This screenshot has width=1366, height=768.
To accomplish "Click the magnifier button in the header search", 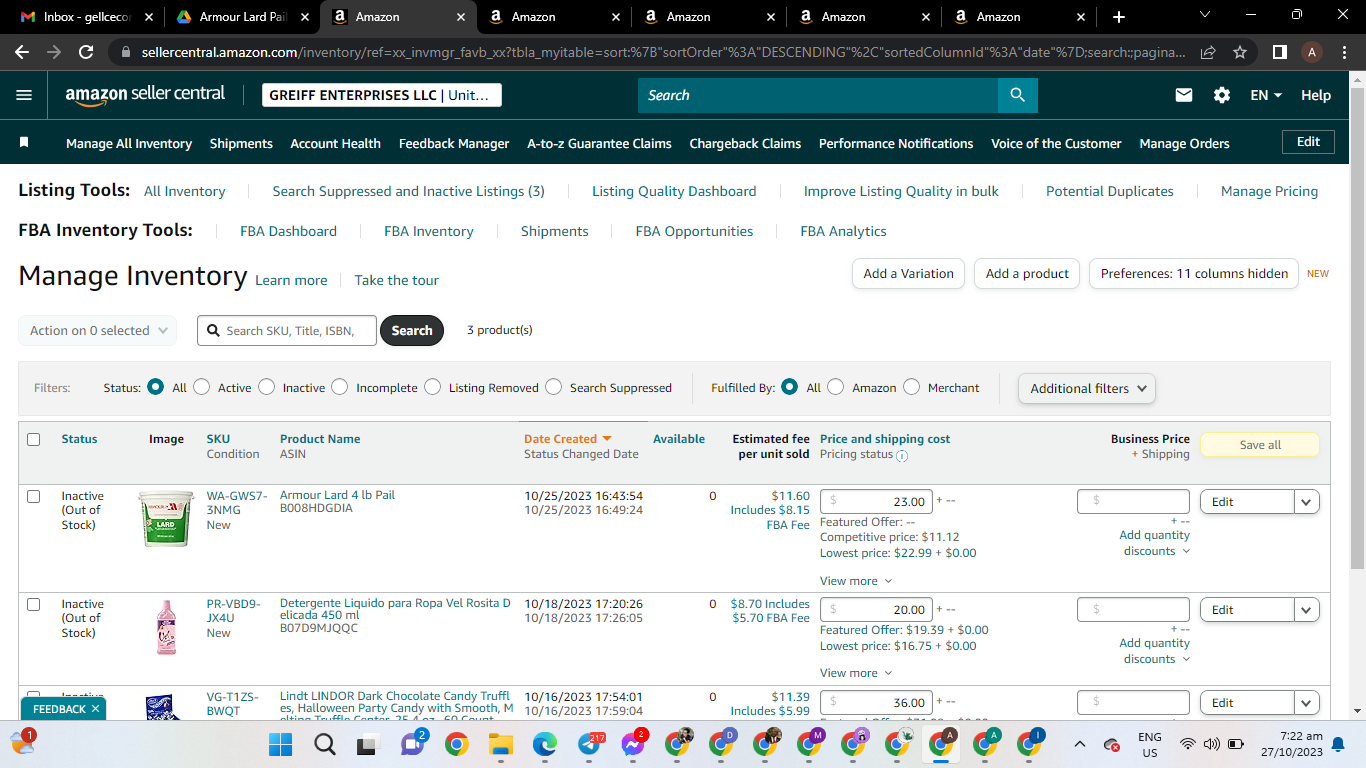I will coord(1017,95).
